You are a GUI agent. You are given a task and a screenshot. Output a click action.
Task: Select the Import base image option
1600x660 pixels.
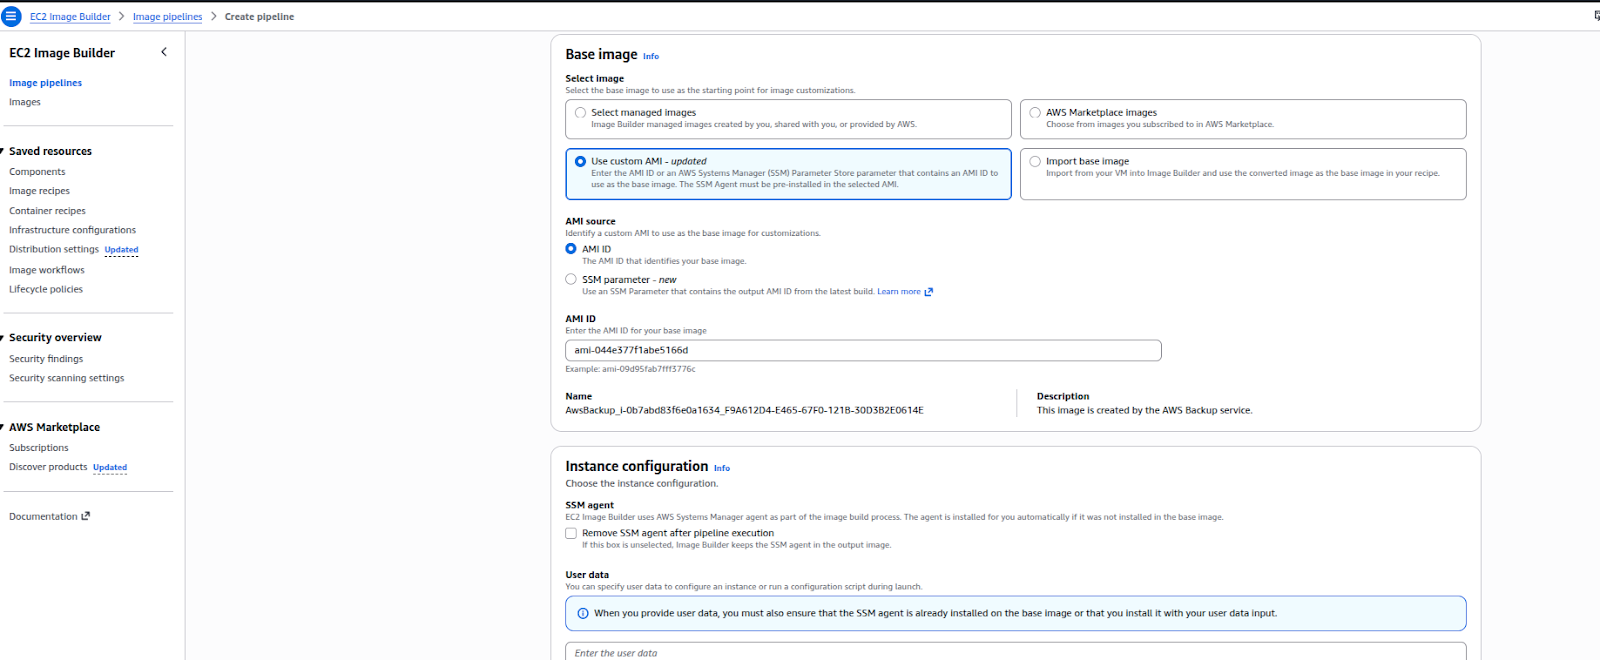click(1035, 161)
